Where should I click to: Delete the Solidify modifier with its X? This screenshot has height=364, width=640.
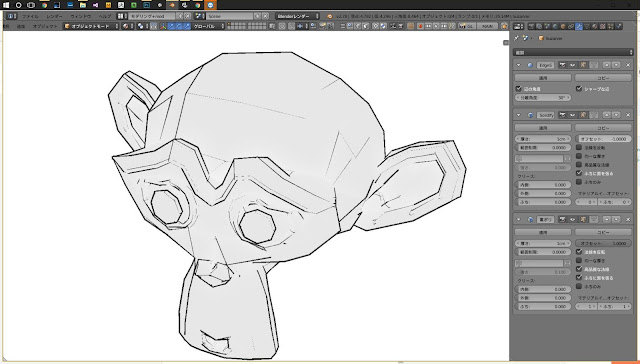pos(628,115)
